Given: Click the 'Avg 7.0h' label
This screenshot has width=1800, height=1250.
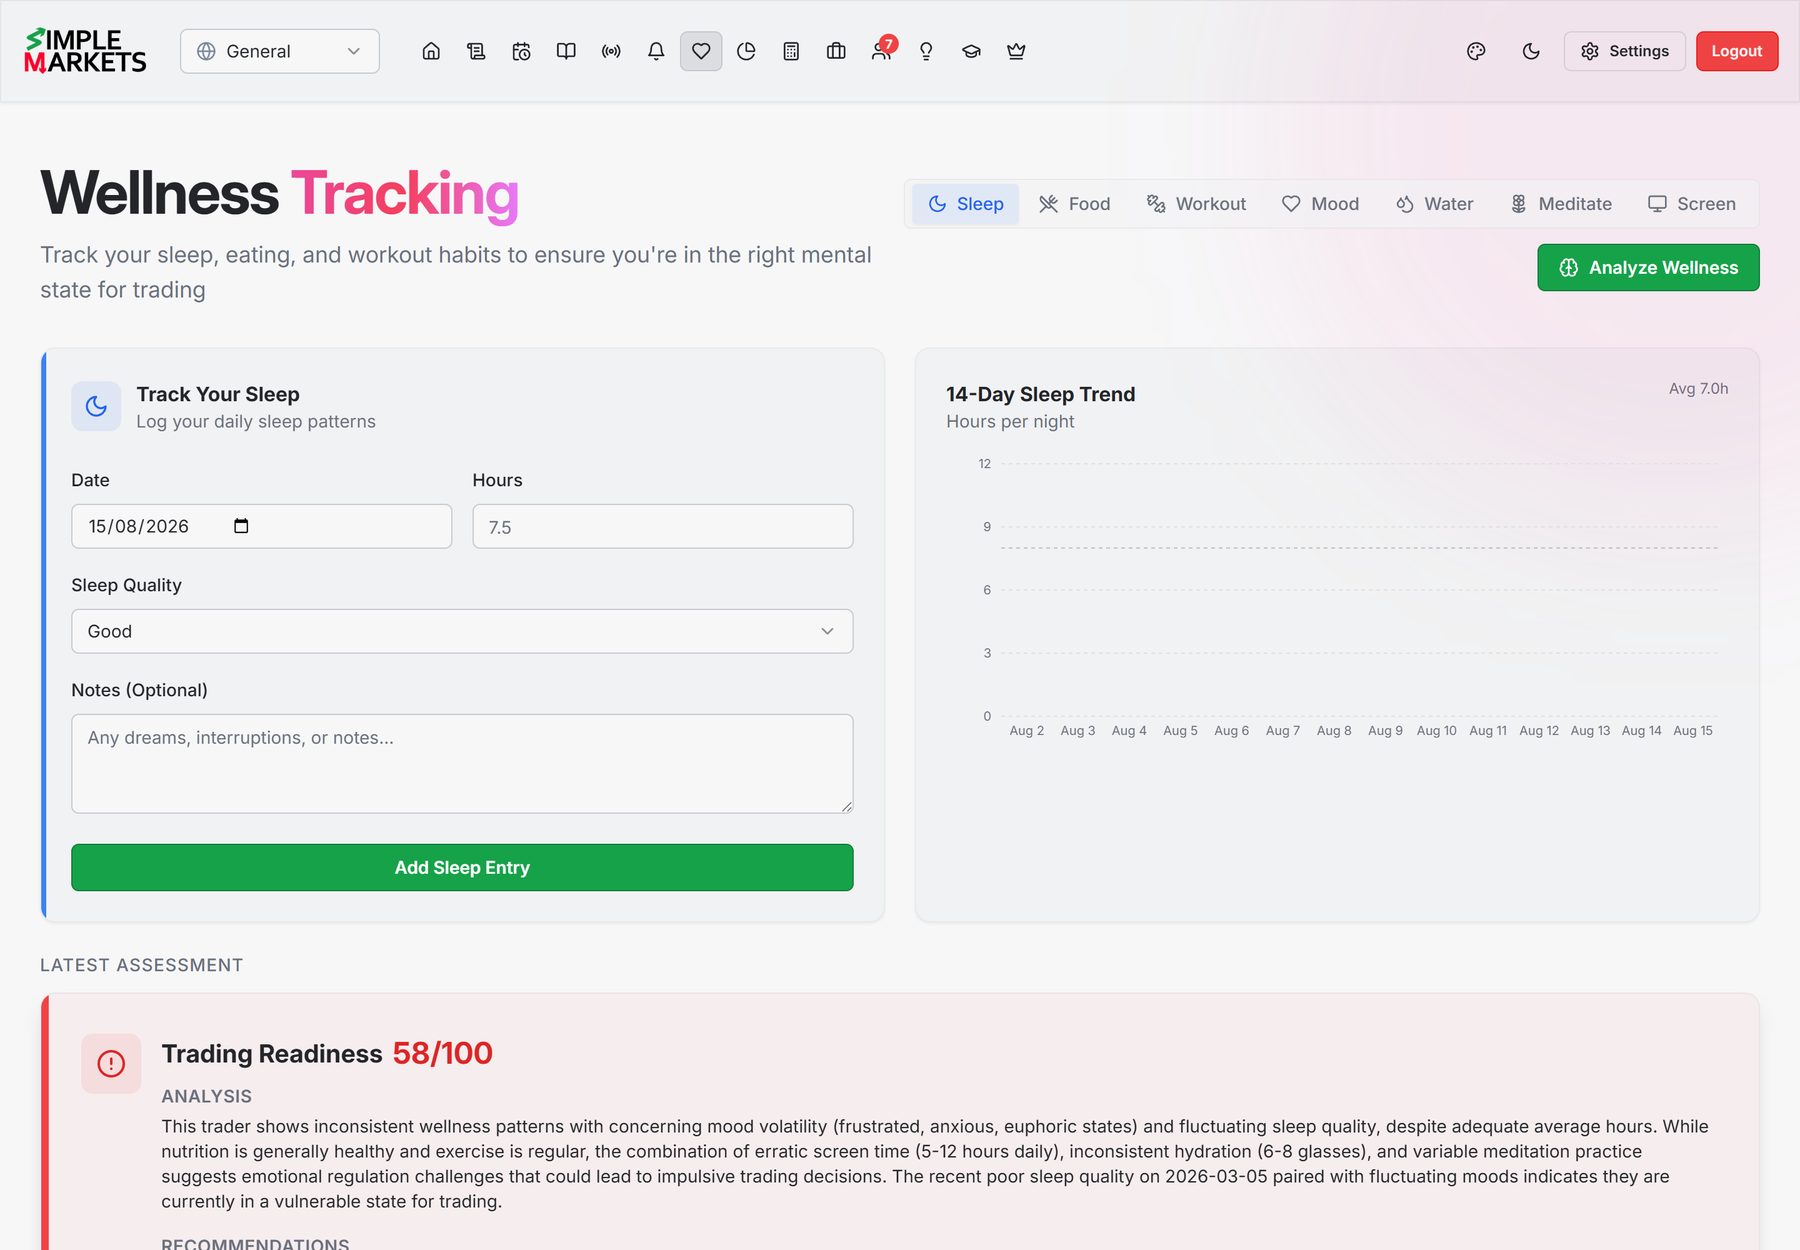Looking at the screenshot, I should click(x=1698, y=388).
